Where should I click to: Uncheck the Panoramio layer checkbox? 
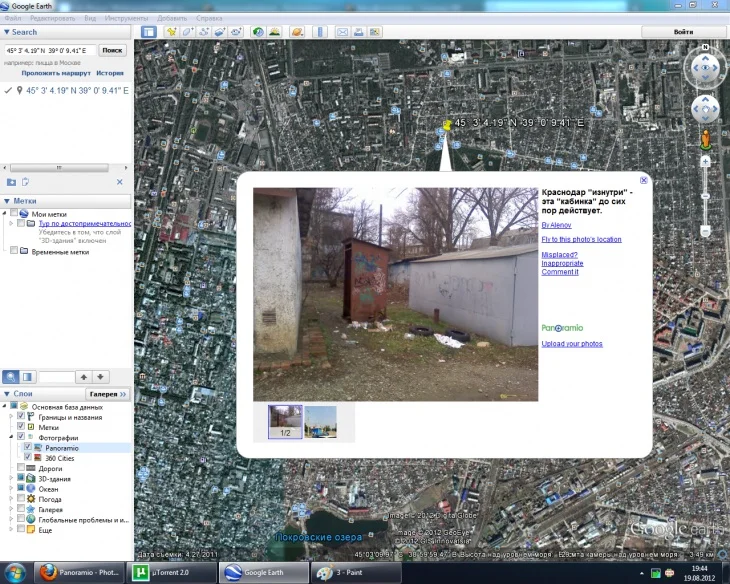[28, 448]
